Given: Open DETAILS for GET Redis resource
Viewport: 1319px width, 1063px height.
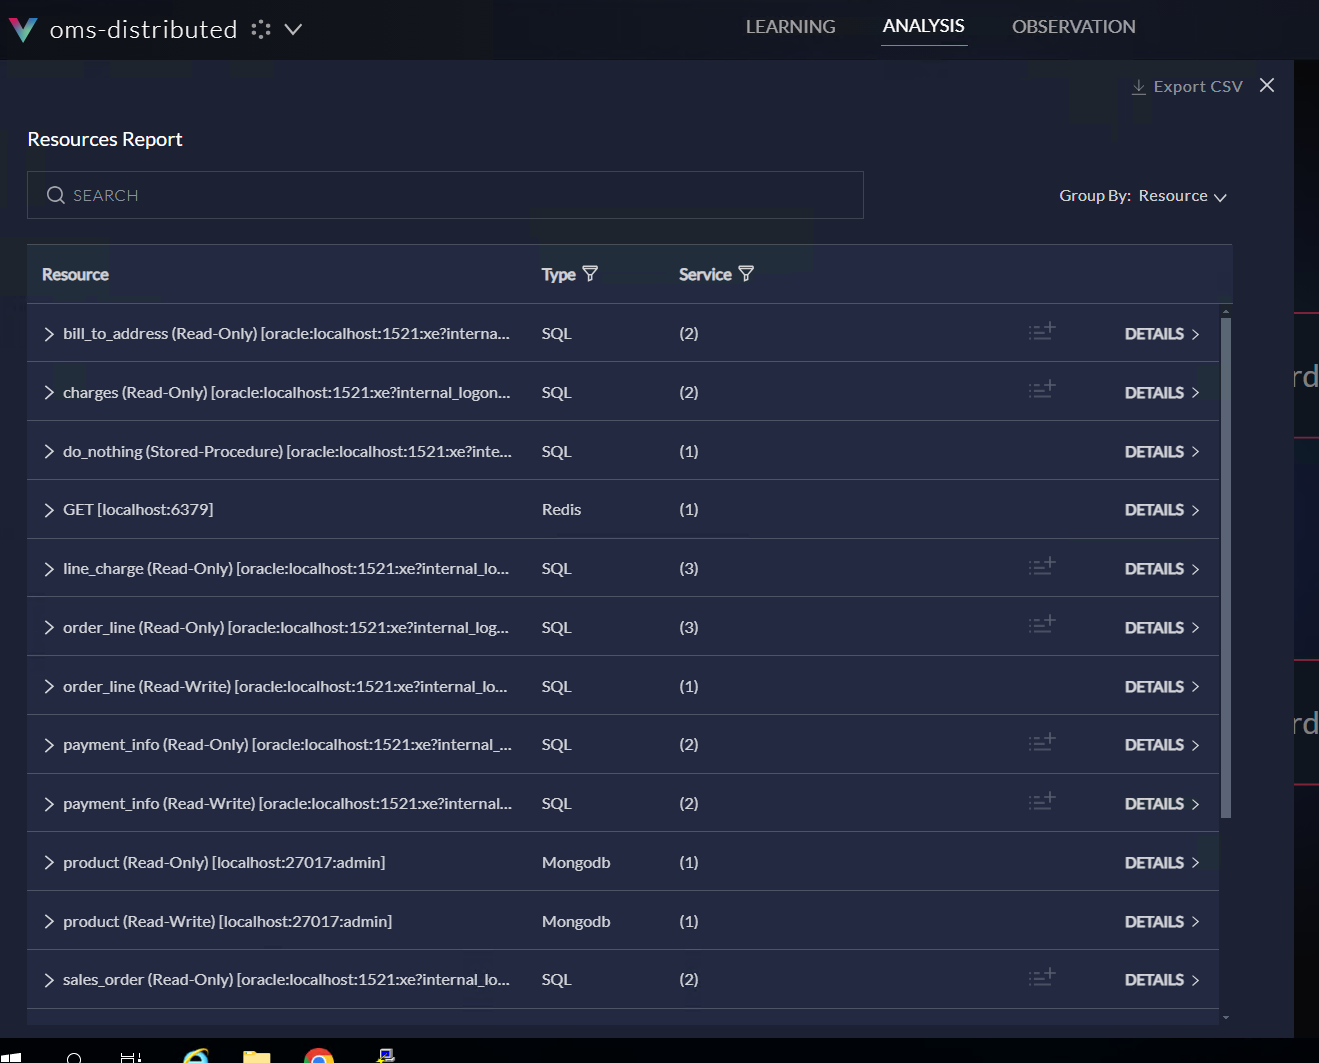Looking at the screenshot, I should tap(1162, 510).
